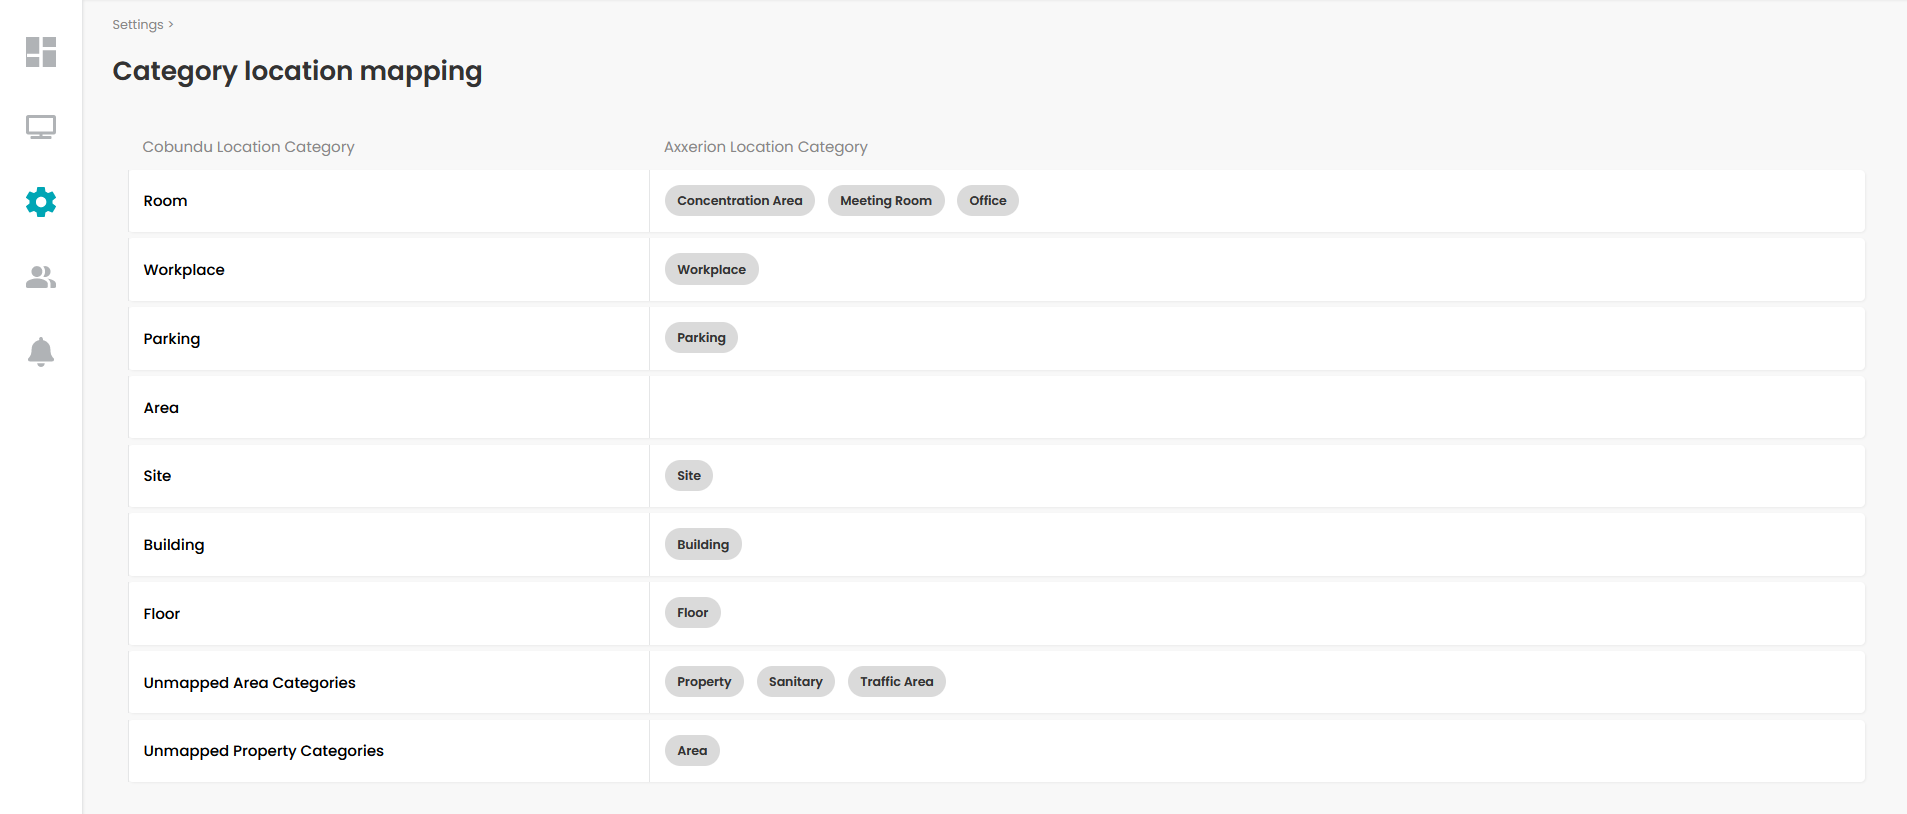Image resolution: width=1907 pixels, height=814 pixels.
Task: Select the Site tag
Action: coord(689,476)
